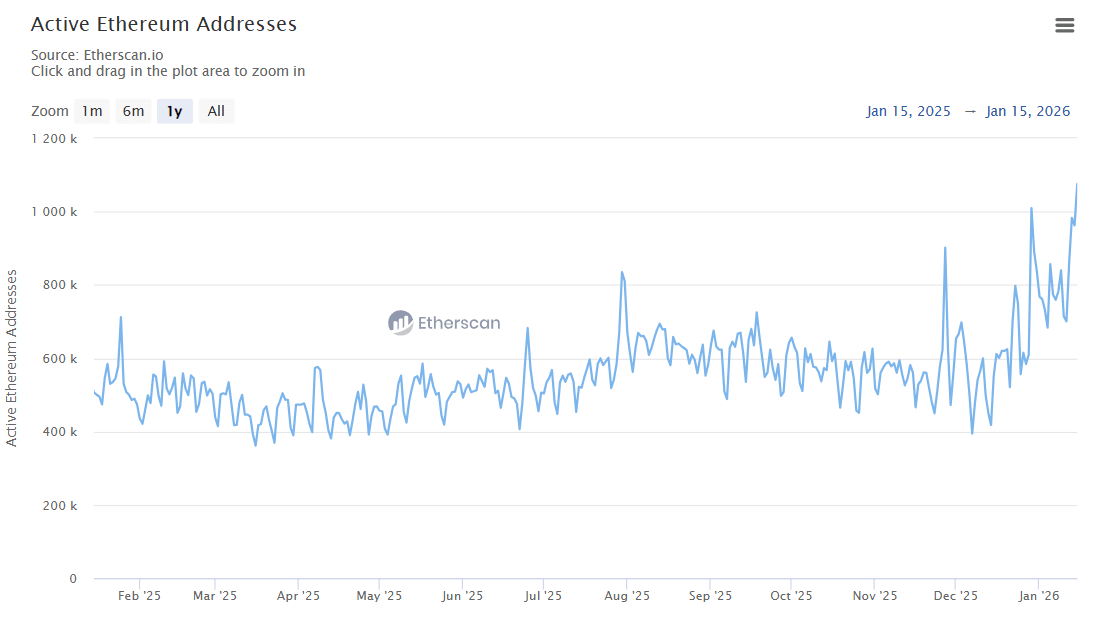Show all data with All zoom button

point(216,111)
